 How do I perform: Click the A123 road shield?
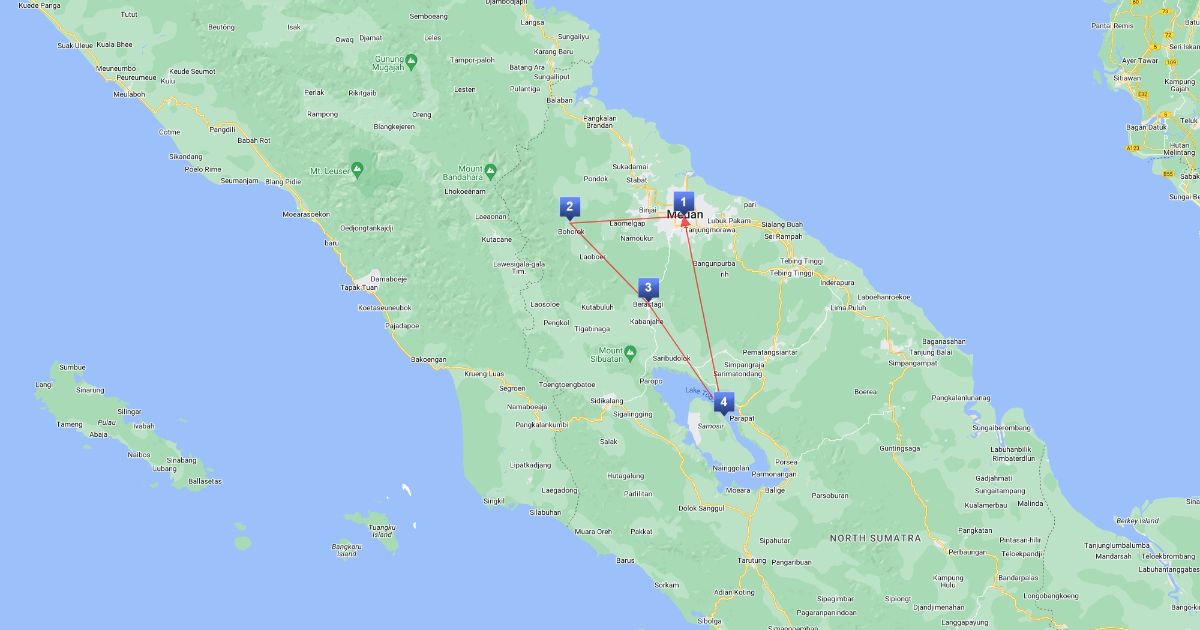pyautogui.click(x=1132, y=147)
